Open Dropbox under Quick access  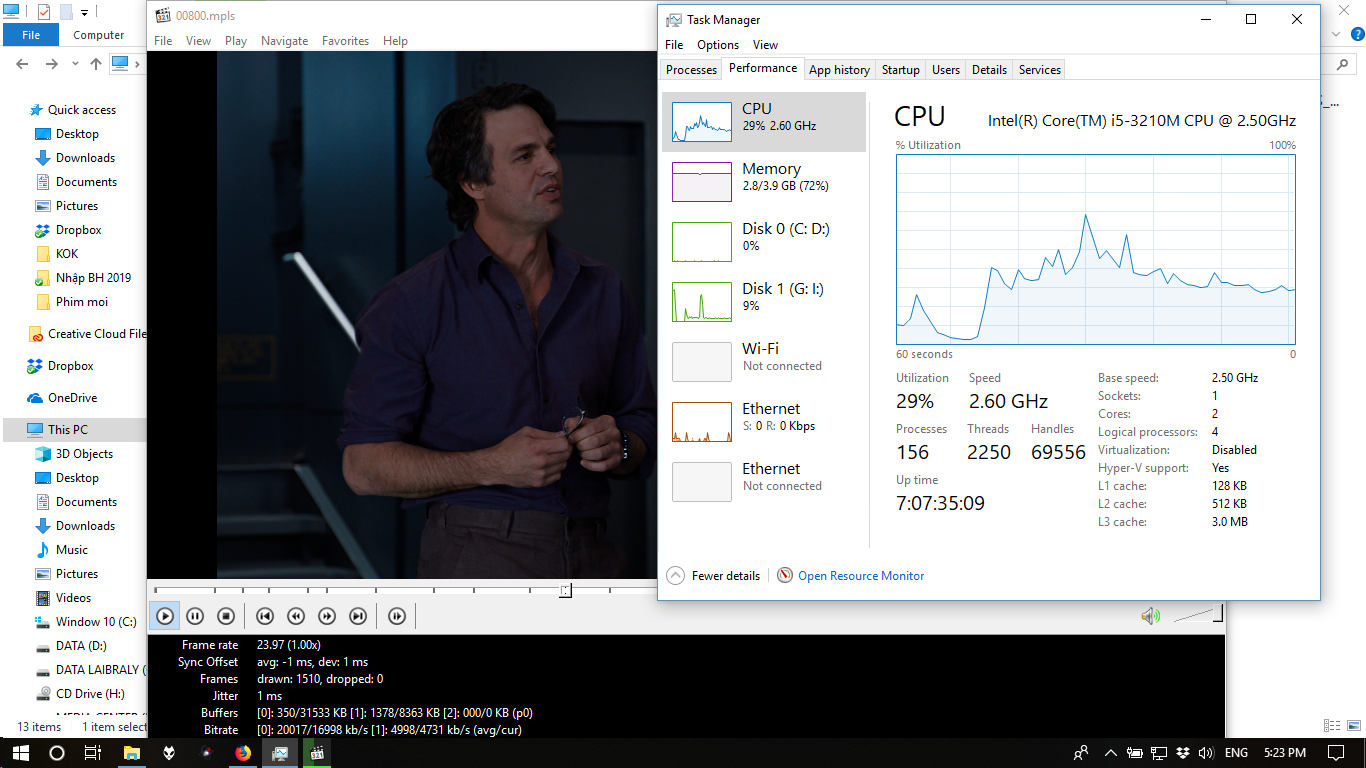79,230
